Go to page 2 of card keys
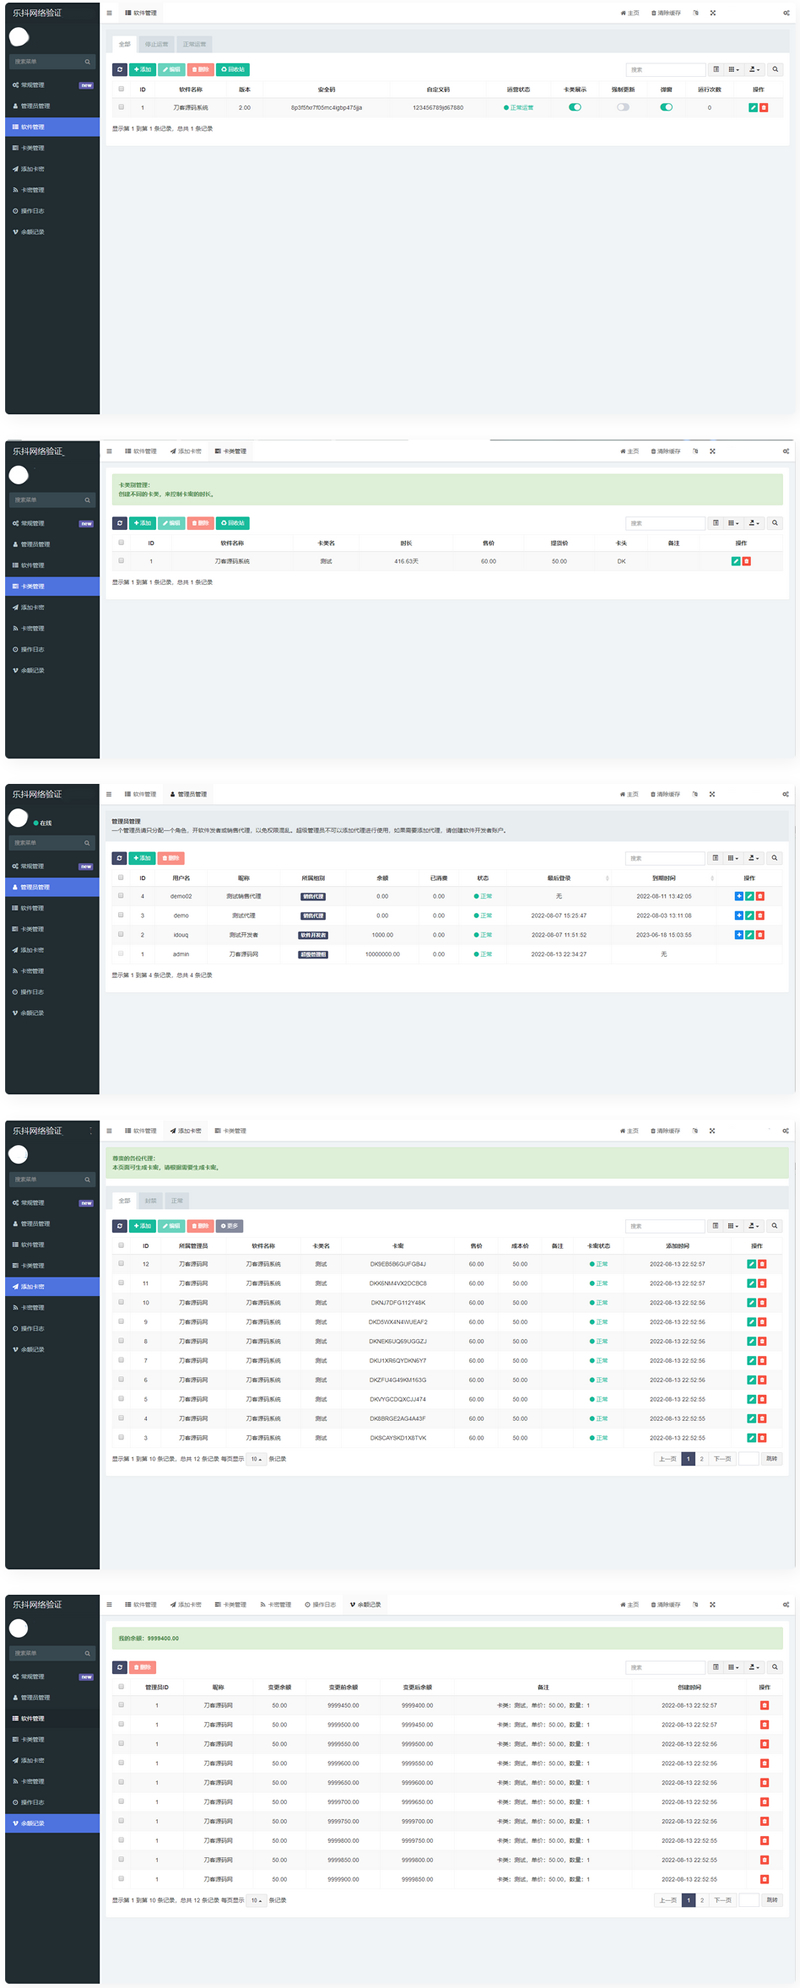800x1988 pixels. tap(702, 1459)
